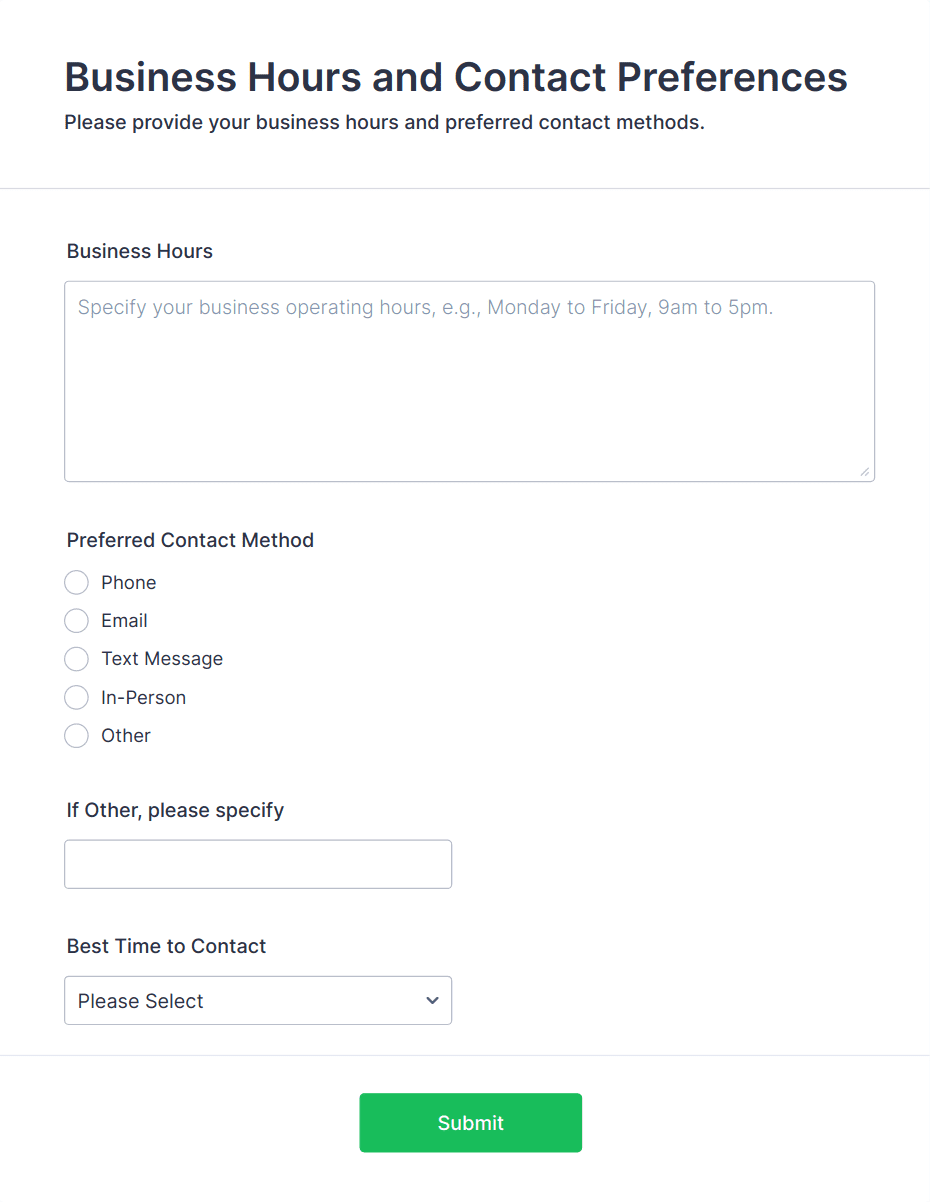Click the 'Best Time to Contact' label
930x1202 pixels.
tap(166, 947)
